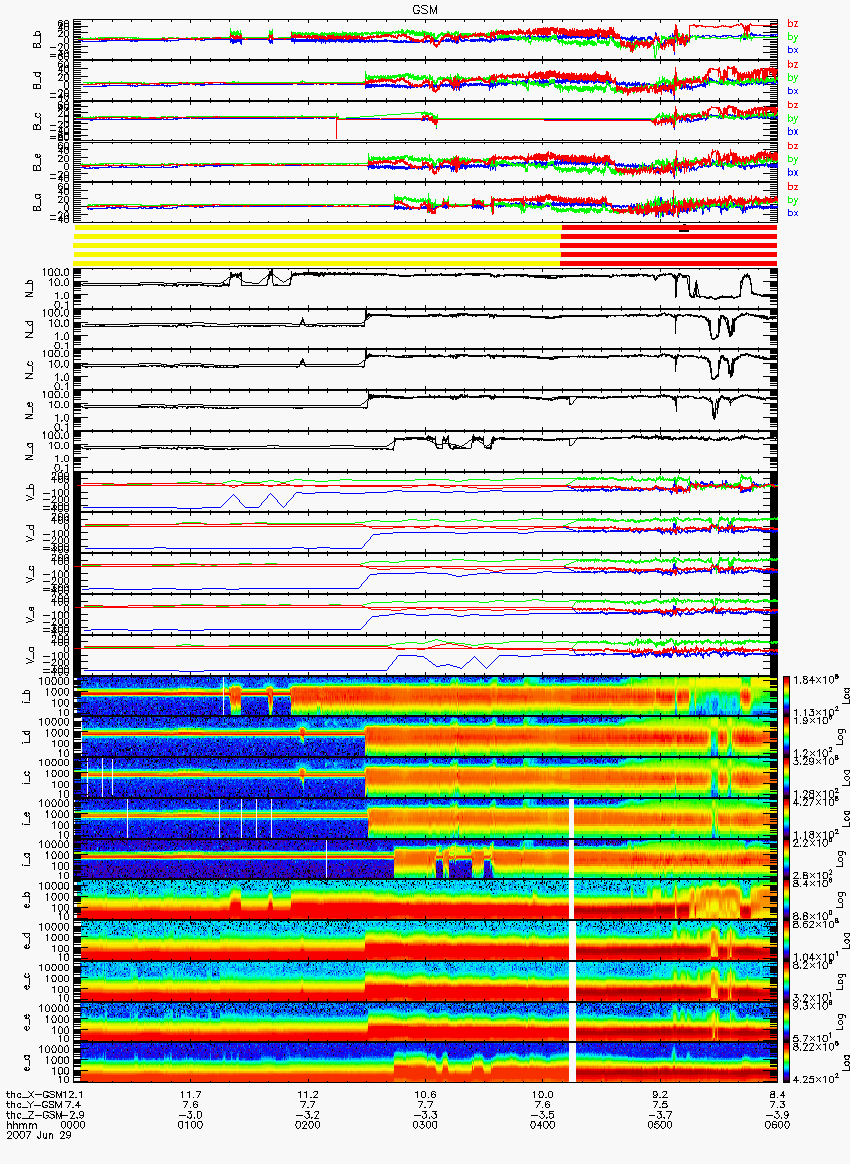Select the e_d electron spectrogram label

click(25, 941)
